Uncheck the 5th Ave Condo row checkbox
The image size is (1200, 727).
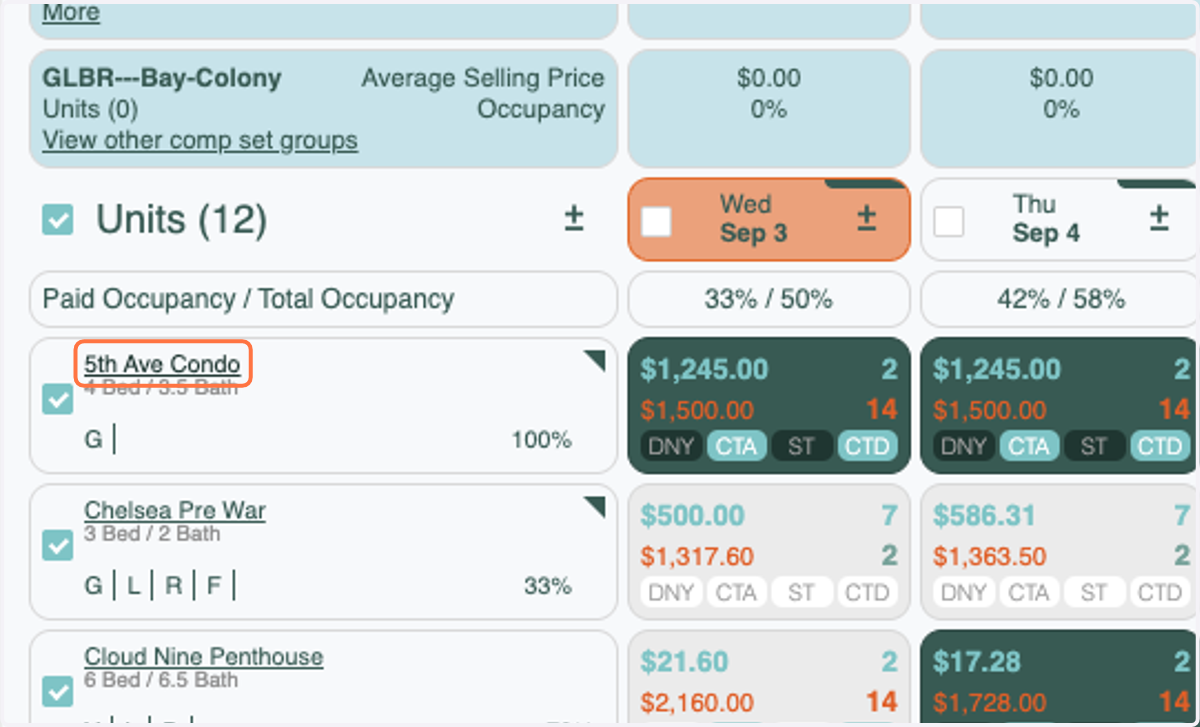click(x=58, y=400)
